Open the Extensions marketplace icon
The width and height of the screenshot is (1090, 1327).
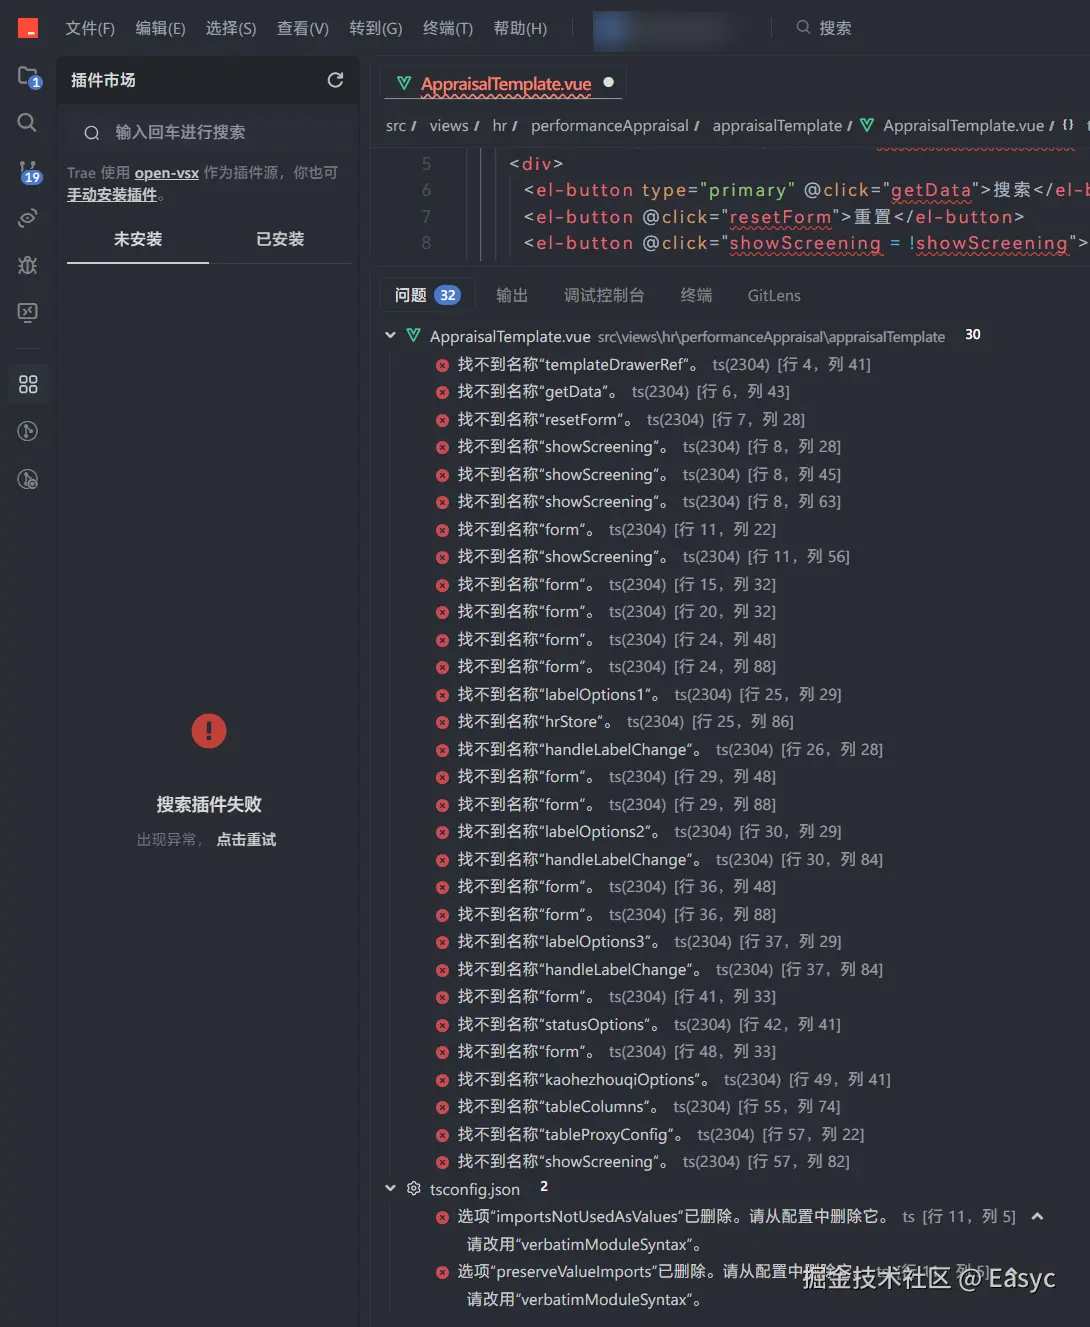pyautogui.click(x=27, y=383)
